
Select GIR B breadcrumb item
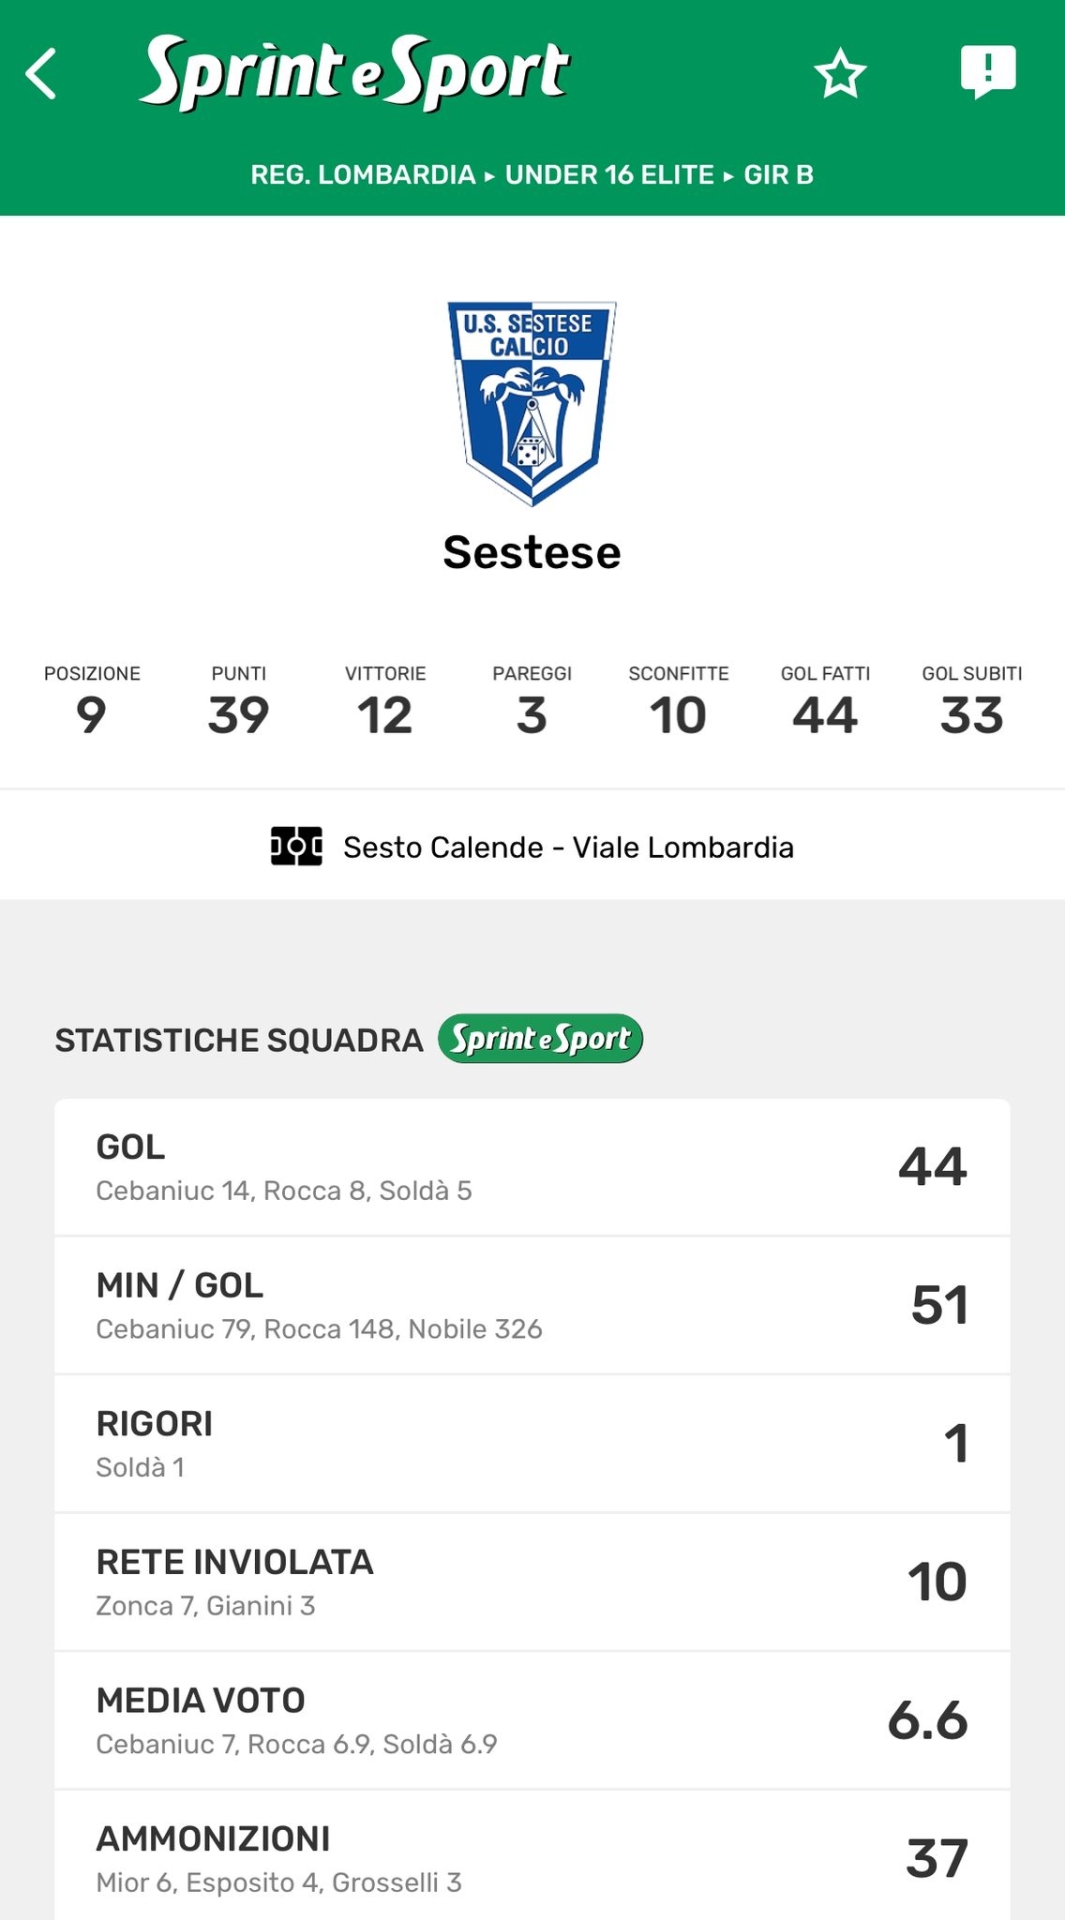[778, 175]
